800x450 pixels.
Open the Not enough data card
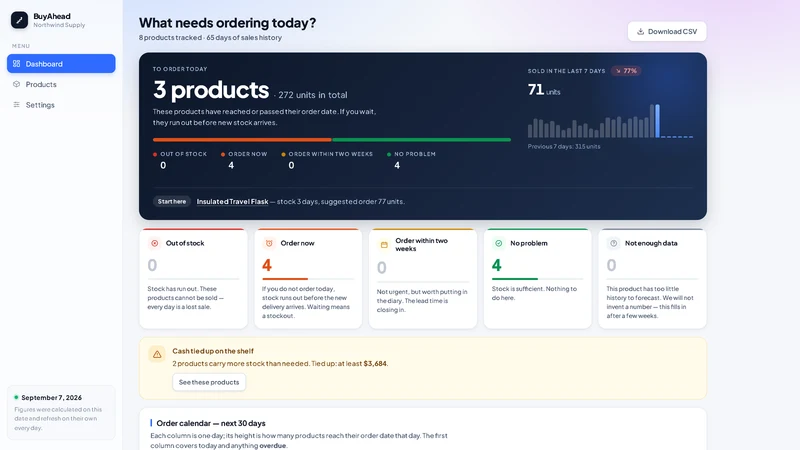[x=653, y=278]
